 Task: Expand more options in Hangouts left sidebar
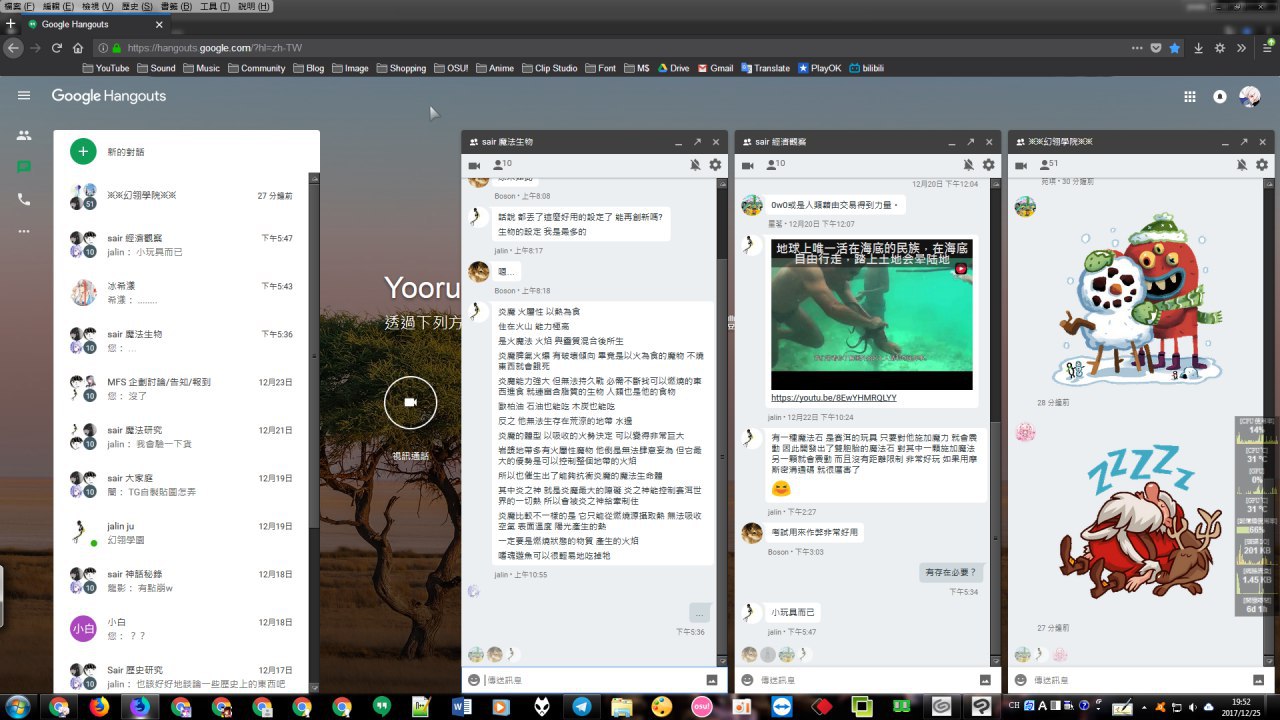click(24, 231)
